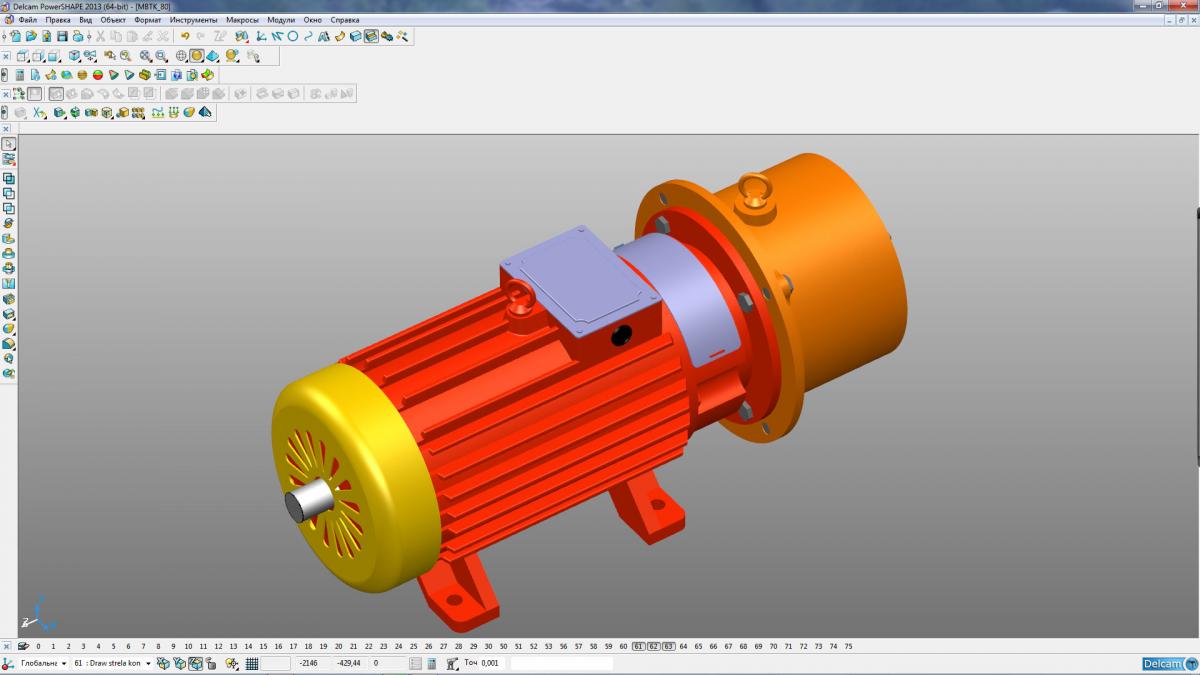Screen dimensions: 1200x675
Task: Click the shaded yellow sphere view icon
Action: (197, 56)
